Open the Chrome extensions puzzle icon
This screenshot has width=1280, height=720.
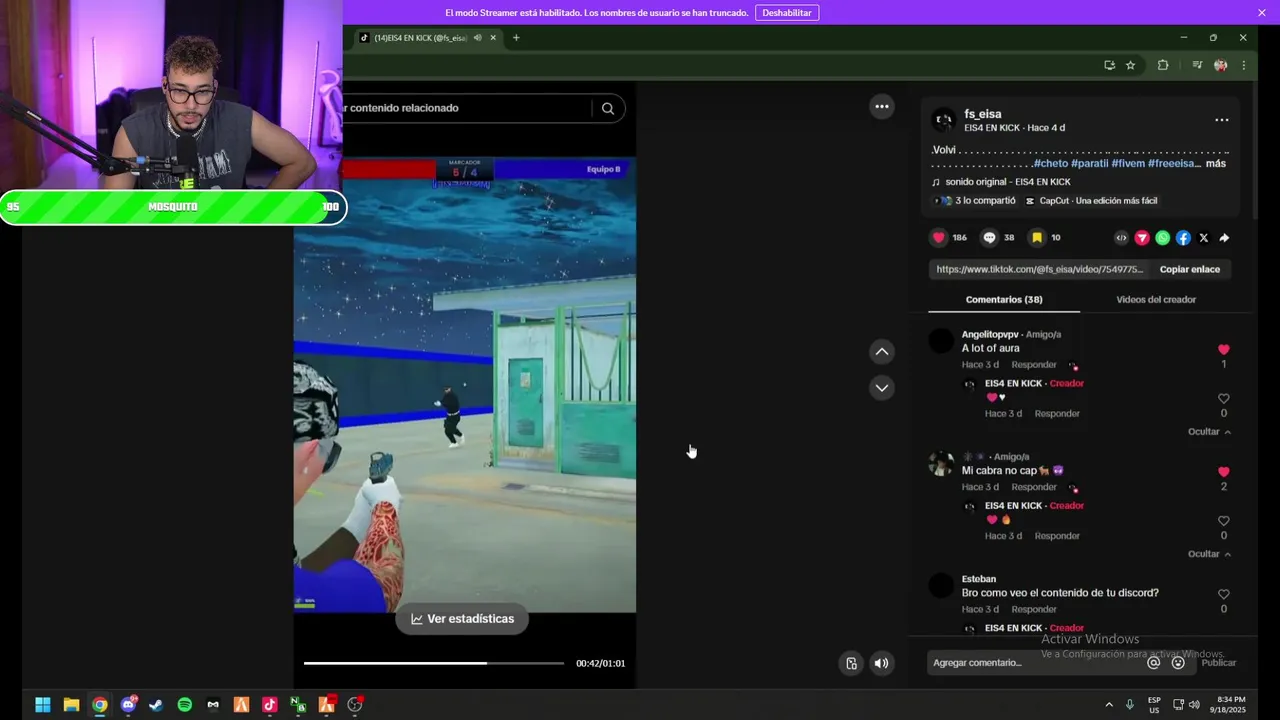pyautogui.click(x=1163, y=65)
